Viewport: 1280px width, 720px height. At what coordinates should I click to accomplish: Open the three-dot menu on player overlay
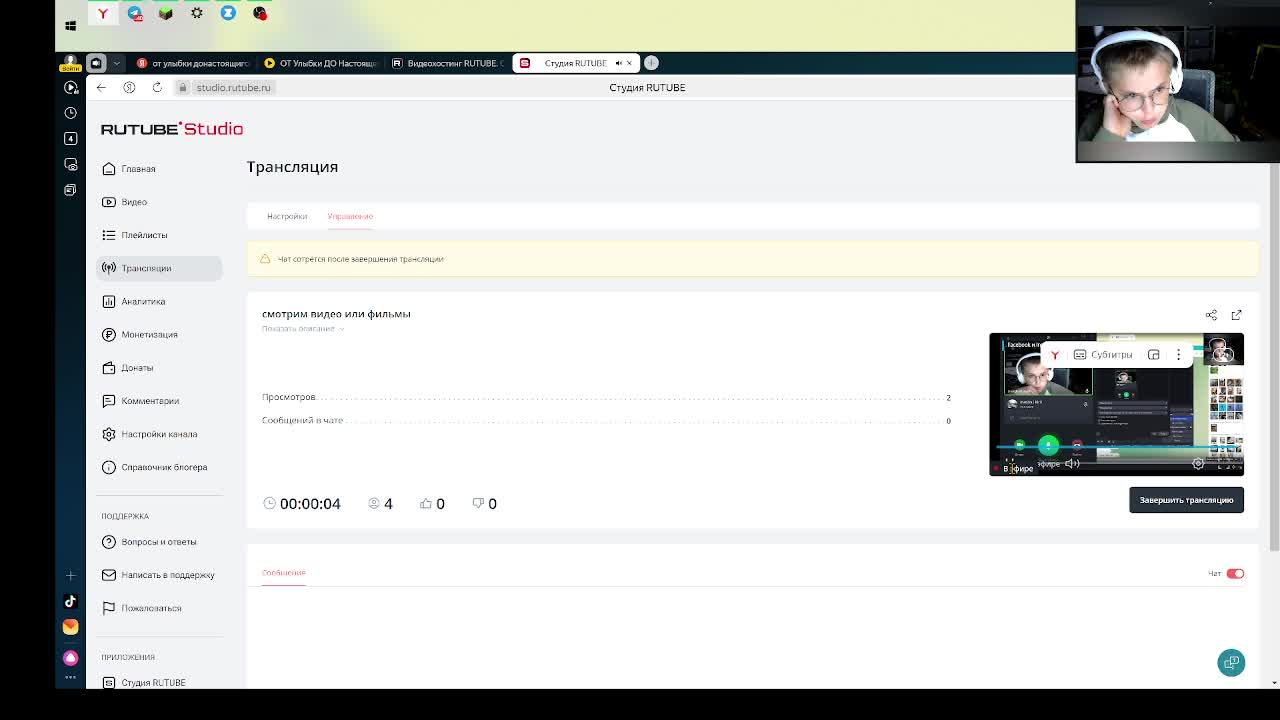pyautogui.click(x=1178, y=355)
